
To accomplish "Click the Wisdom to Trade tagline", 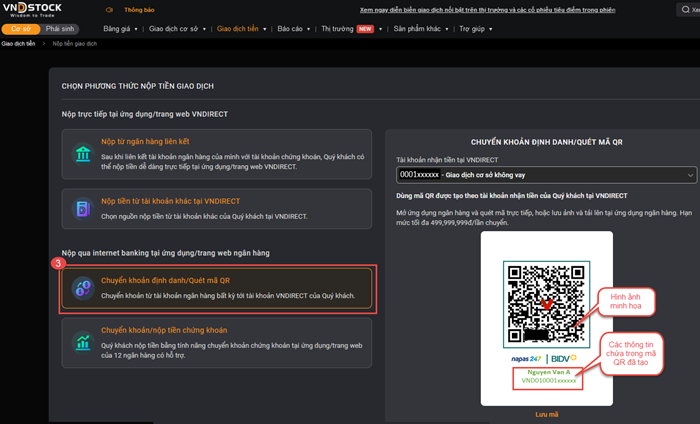I will 32,16.
